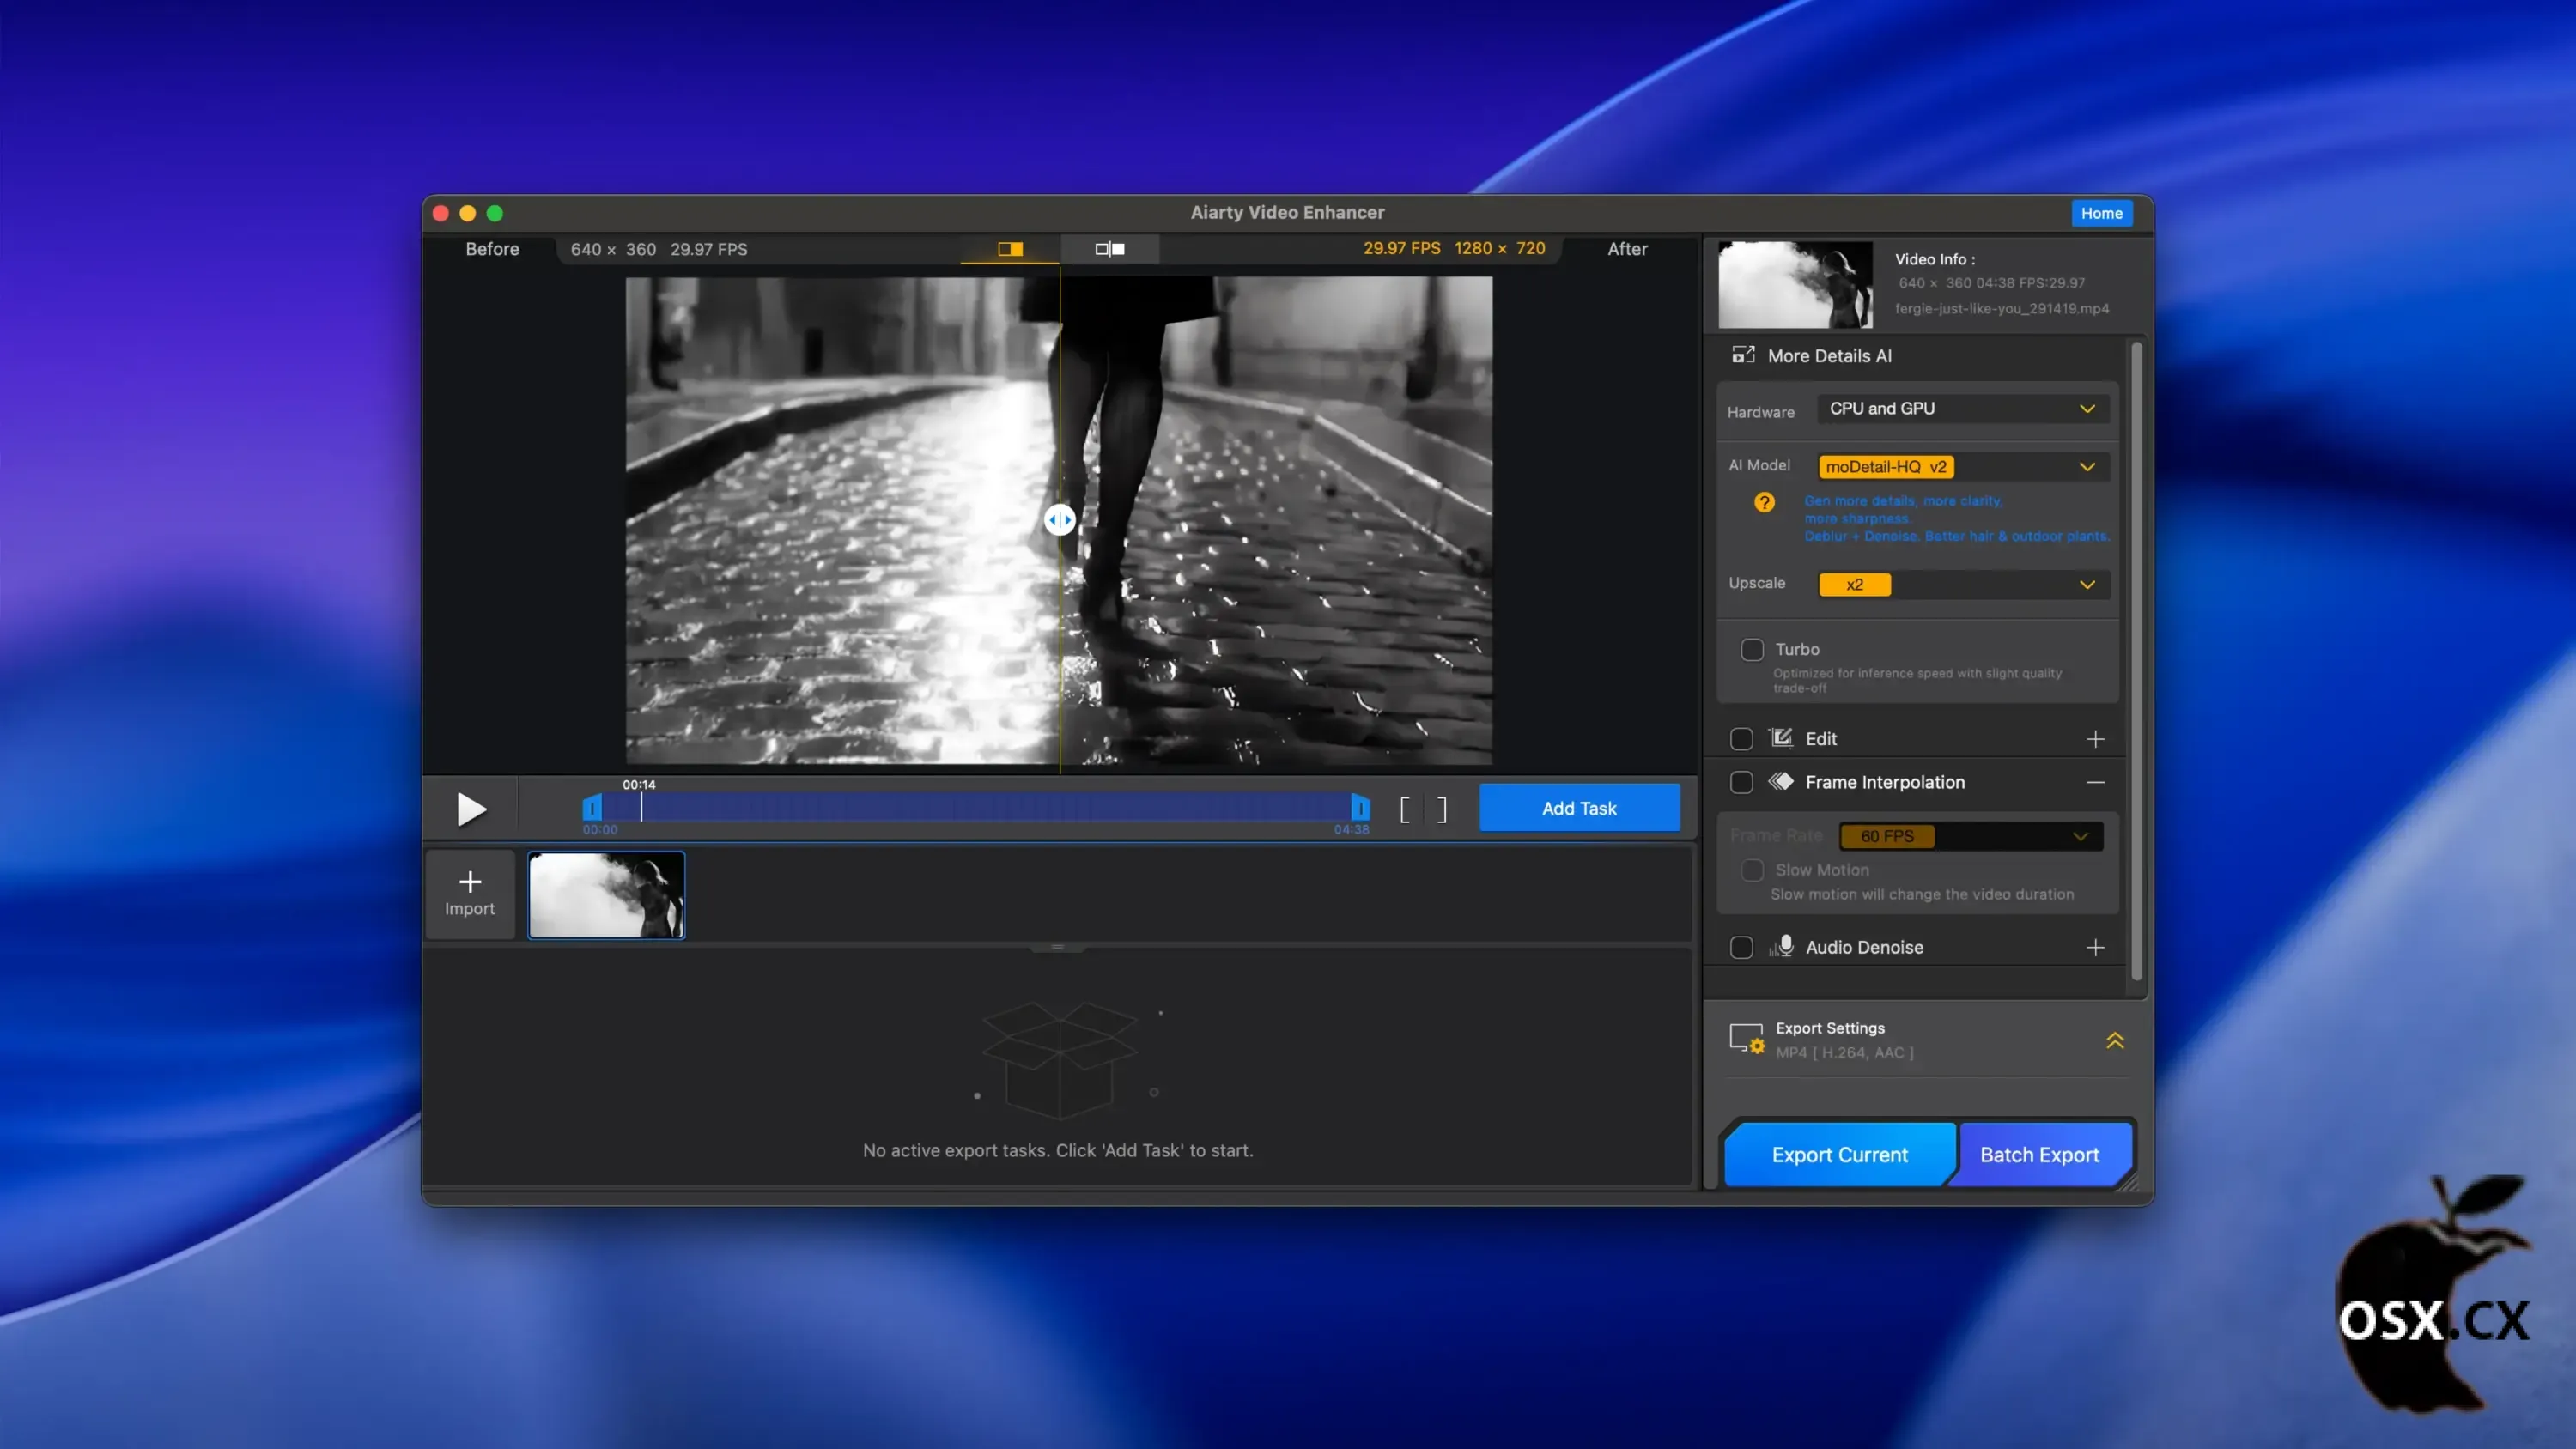
Task: Click the trim end handle on timeline
Action: (1360, 807)
